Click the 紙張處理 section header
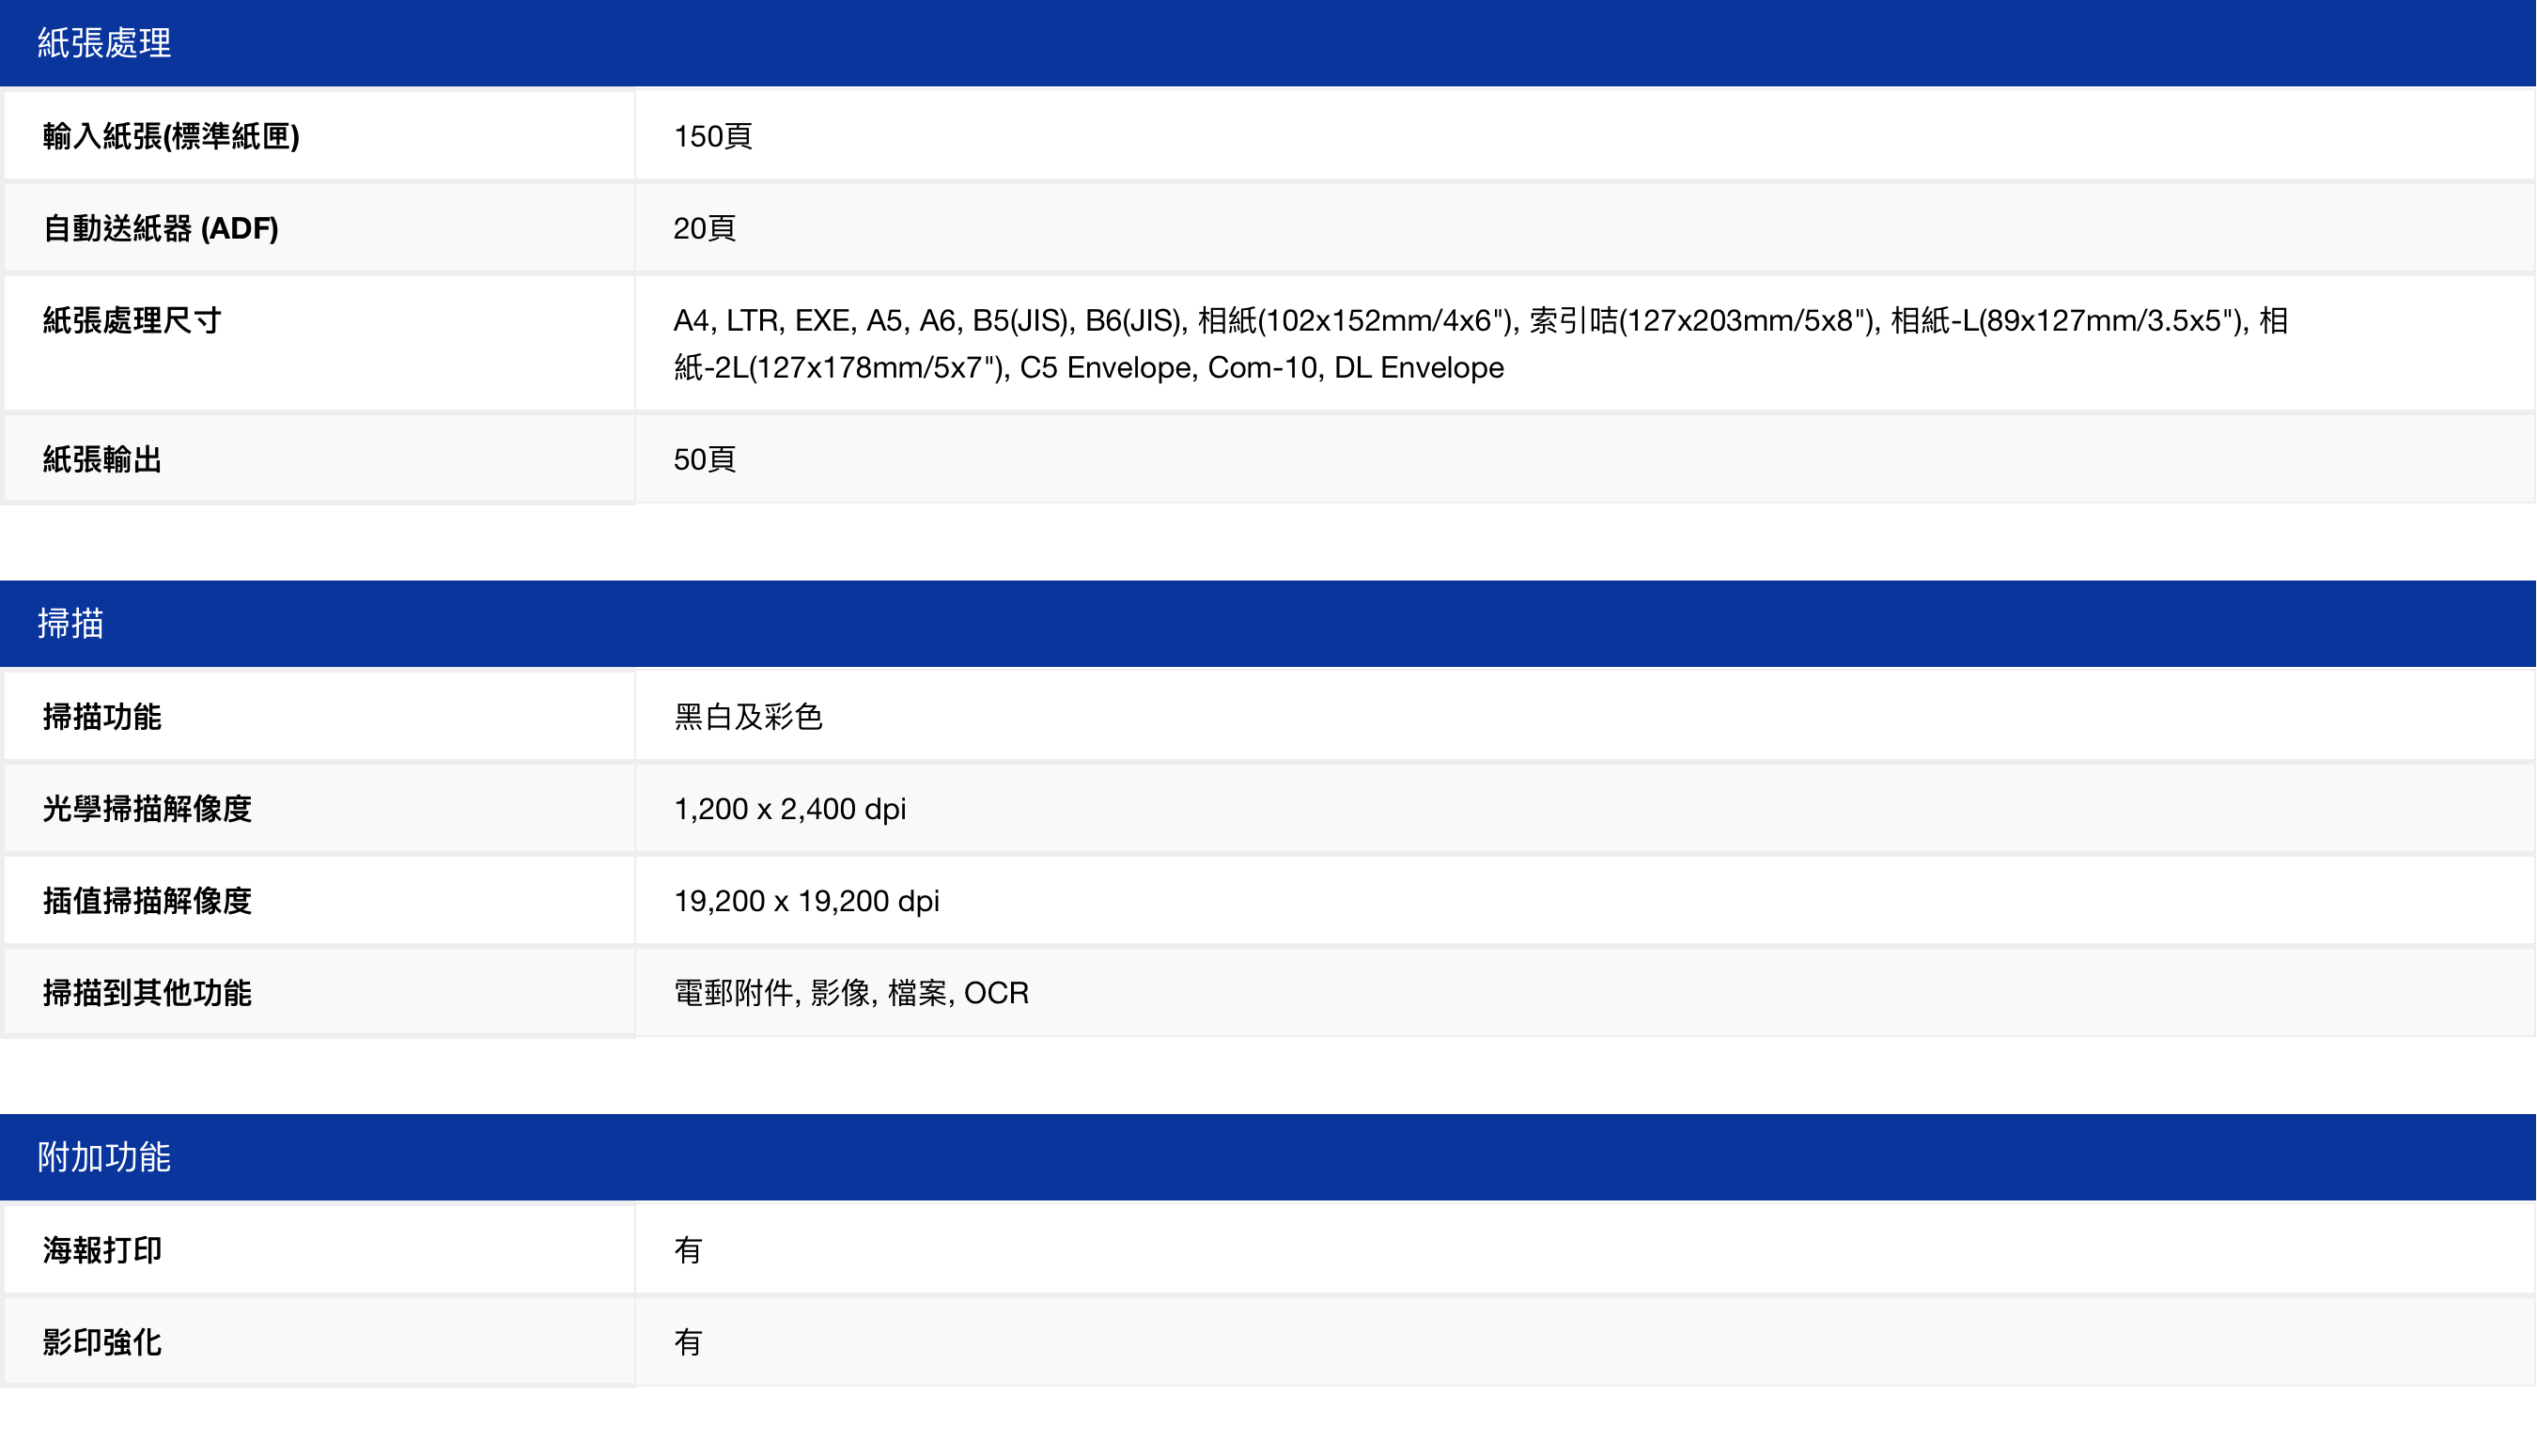The width and height of the screenshot is (2537, 1456). 104,43
